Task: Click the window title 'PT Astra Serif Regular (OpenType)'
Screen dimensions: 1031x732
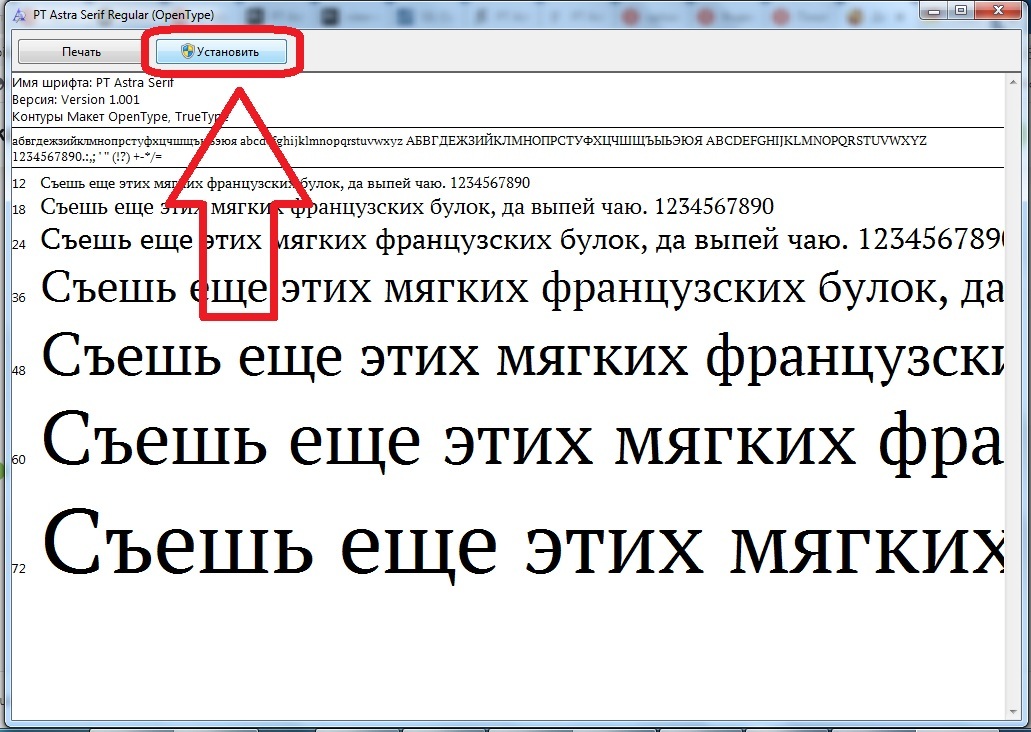Action: [x=124, y=14]
